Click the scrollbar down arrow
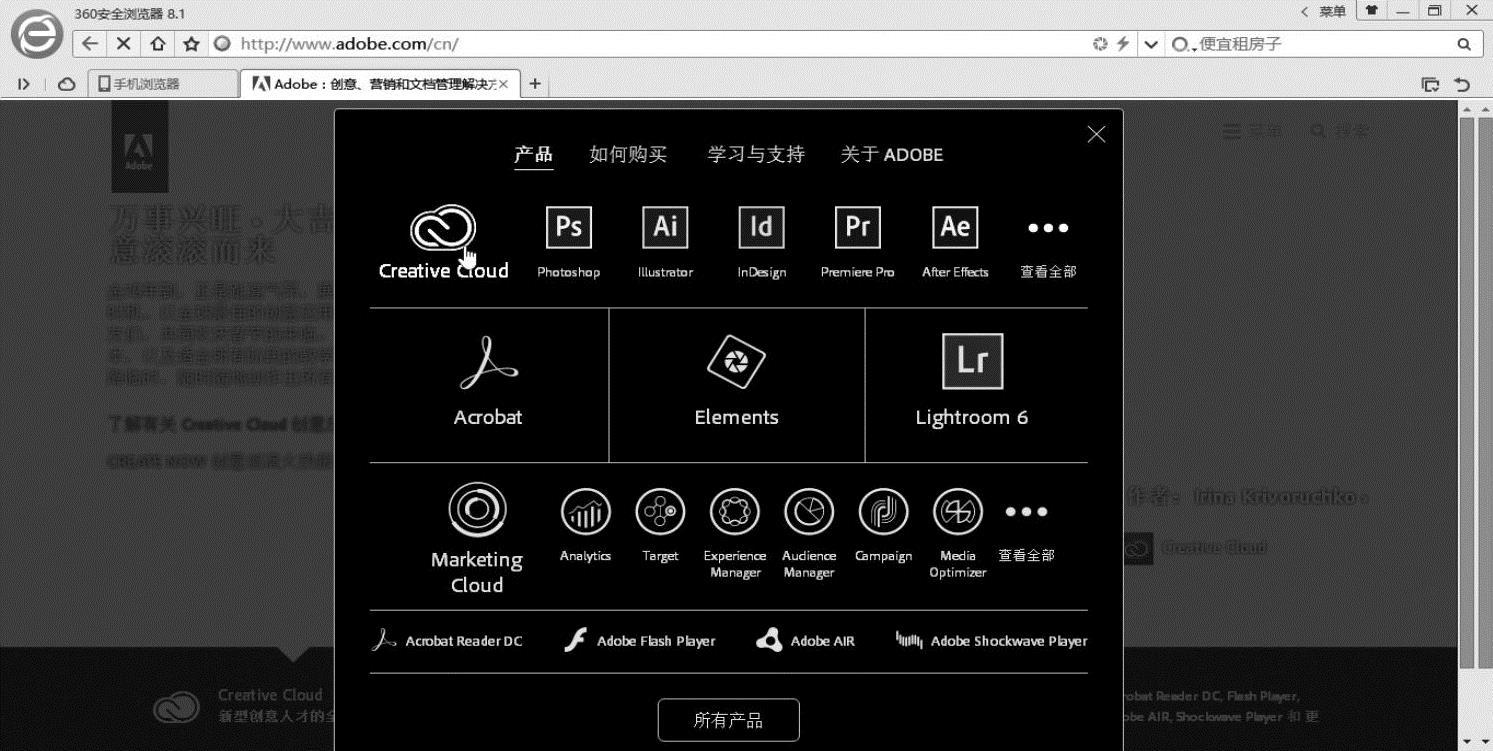 1467,742
